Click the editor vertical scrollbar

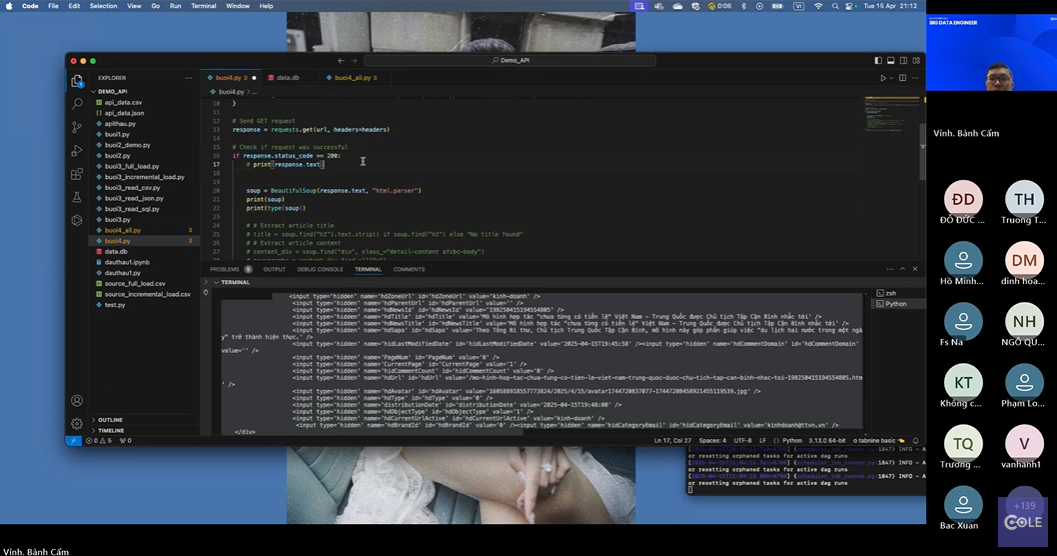[922, 152]
